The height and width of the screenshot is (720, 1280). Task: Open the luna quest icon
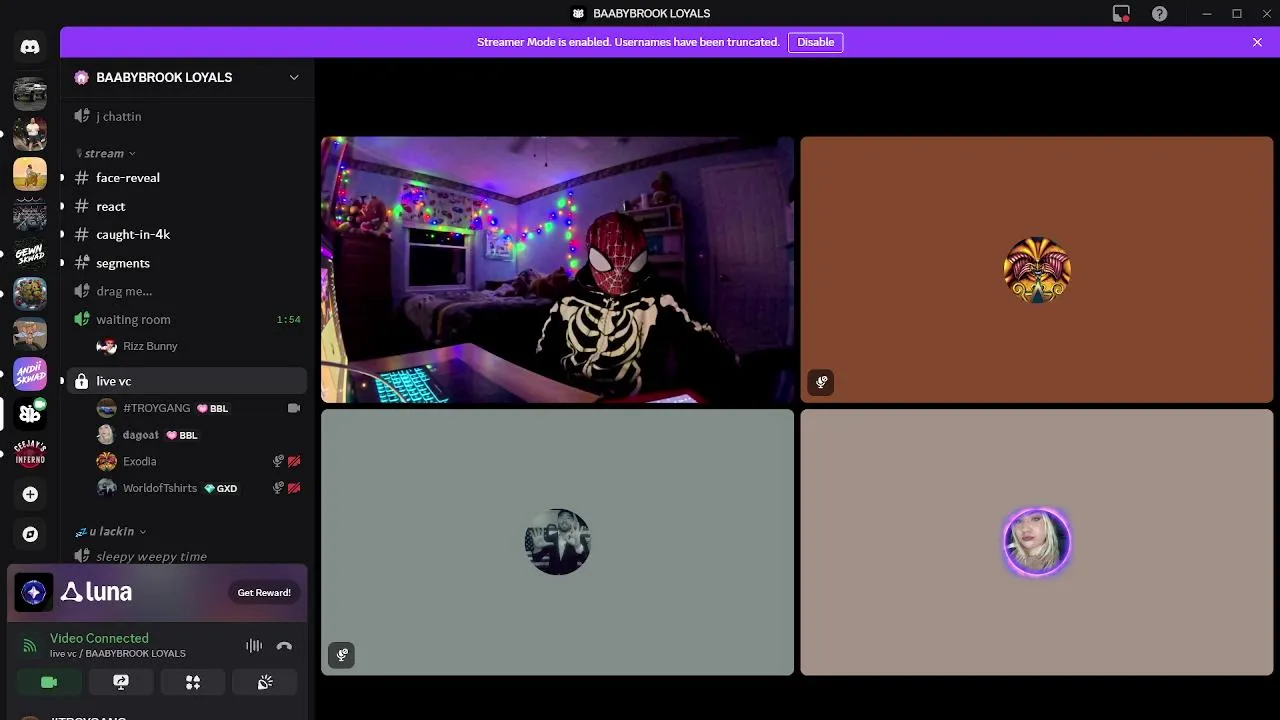[34, 592]
